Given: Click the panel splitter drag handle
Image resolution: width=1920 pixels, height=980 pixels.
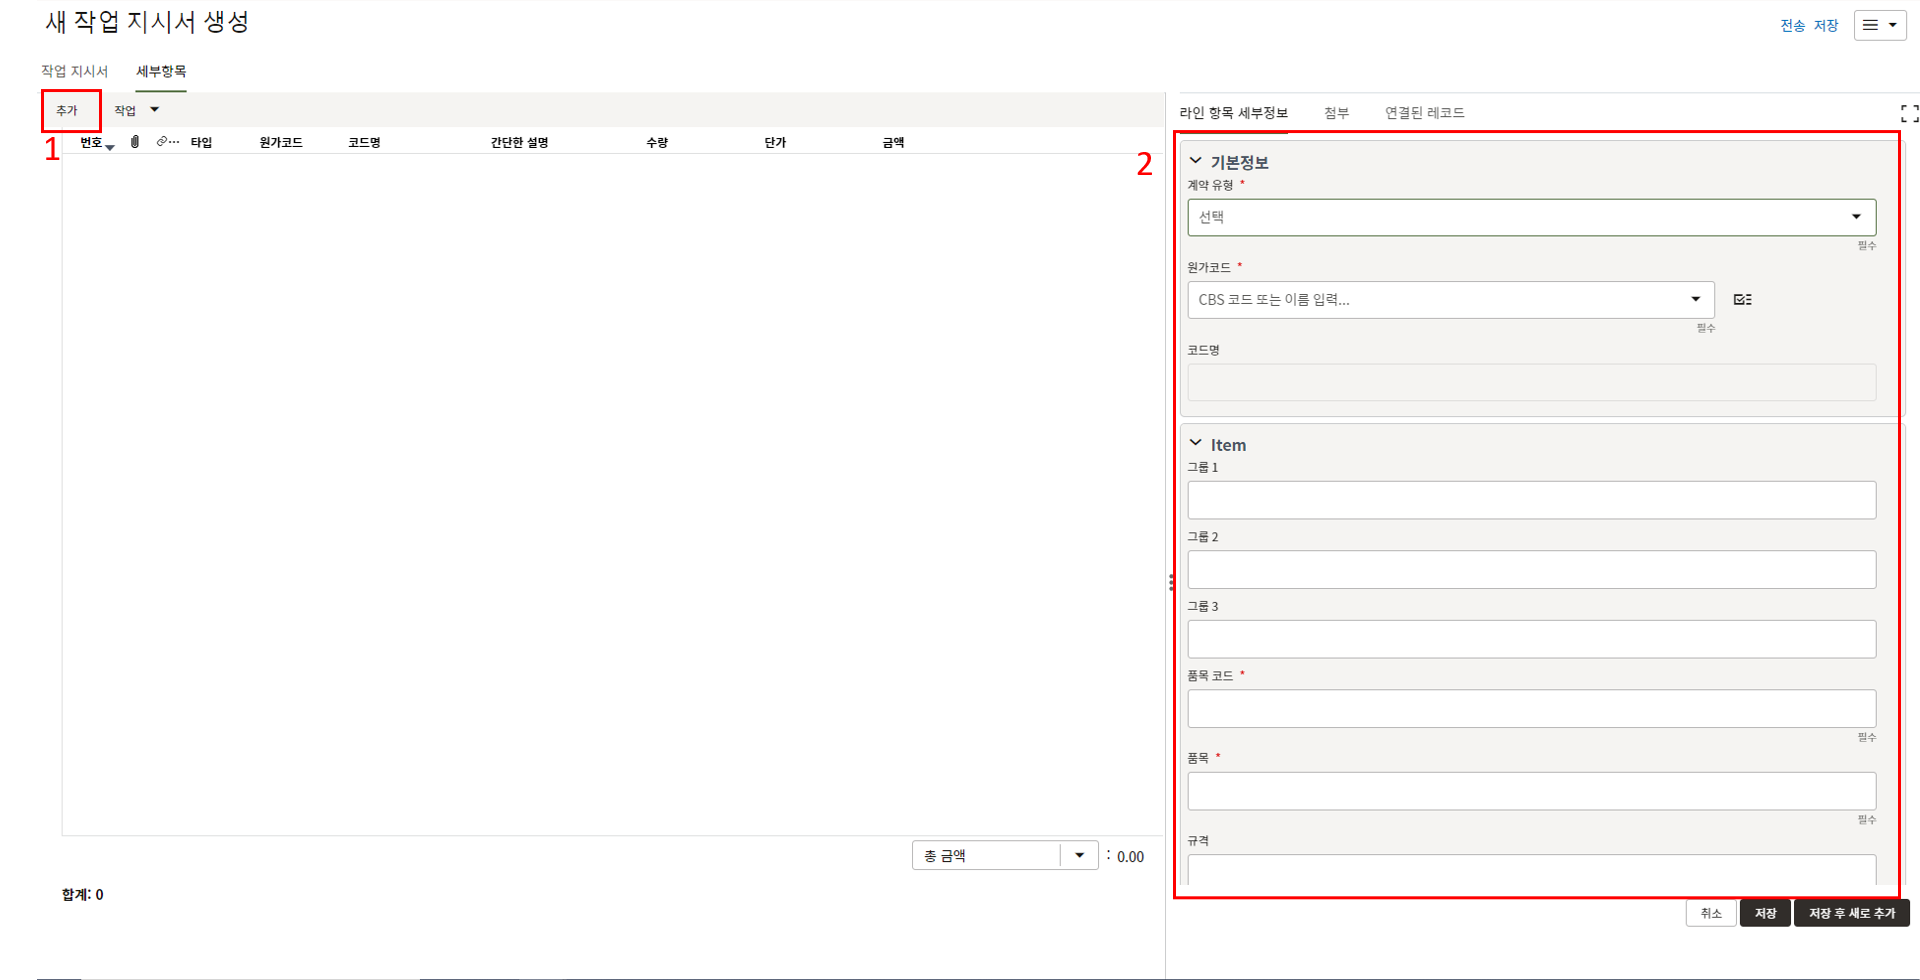Looking at the screenshot, I should pyautogui.click(x=1171, y=582).
